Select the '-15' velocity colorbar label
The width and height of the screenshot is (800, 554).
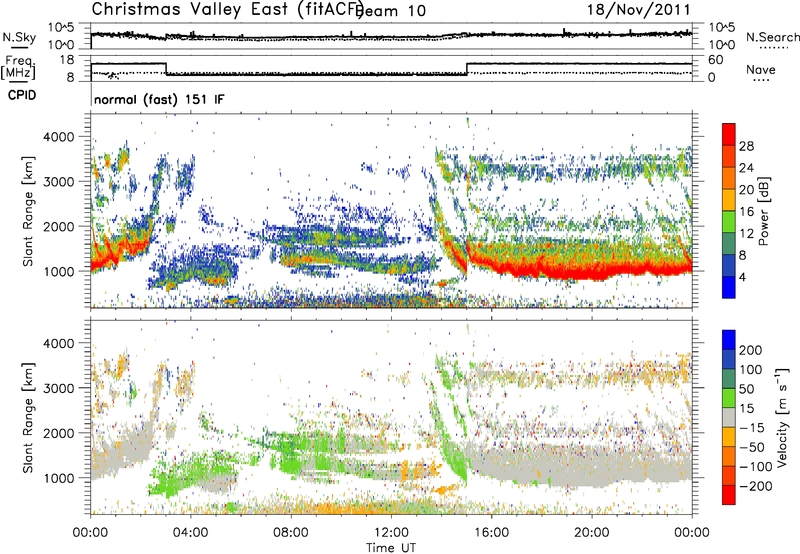tap(752, 428)
